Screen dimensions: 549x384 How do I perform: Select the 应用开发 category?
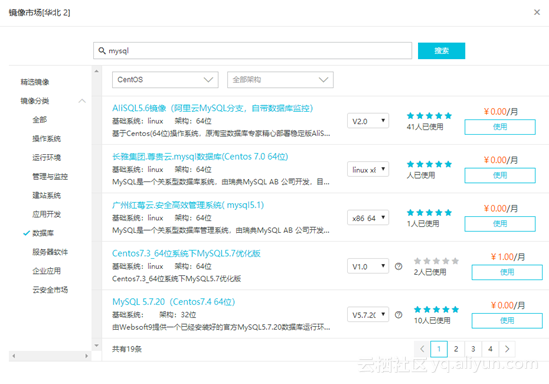pos(47,214)
